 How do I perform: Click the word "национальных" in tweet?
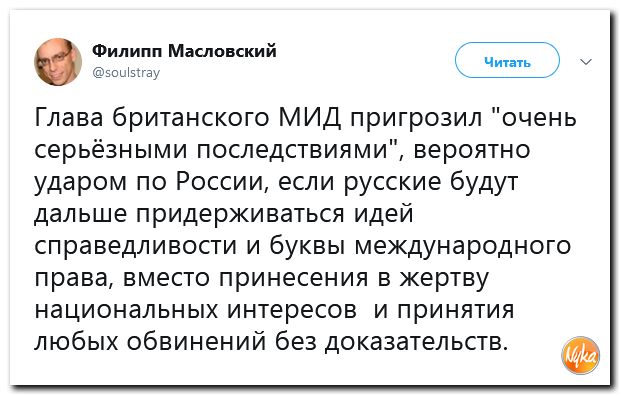pyautogui.click(x=126, y=310)
